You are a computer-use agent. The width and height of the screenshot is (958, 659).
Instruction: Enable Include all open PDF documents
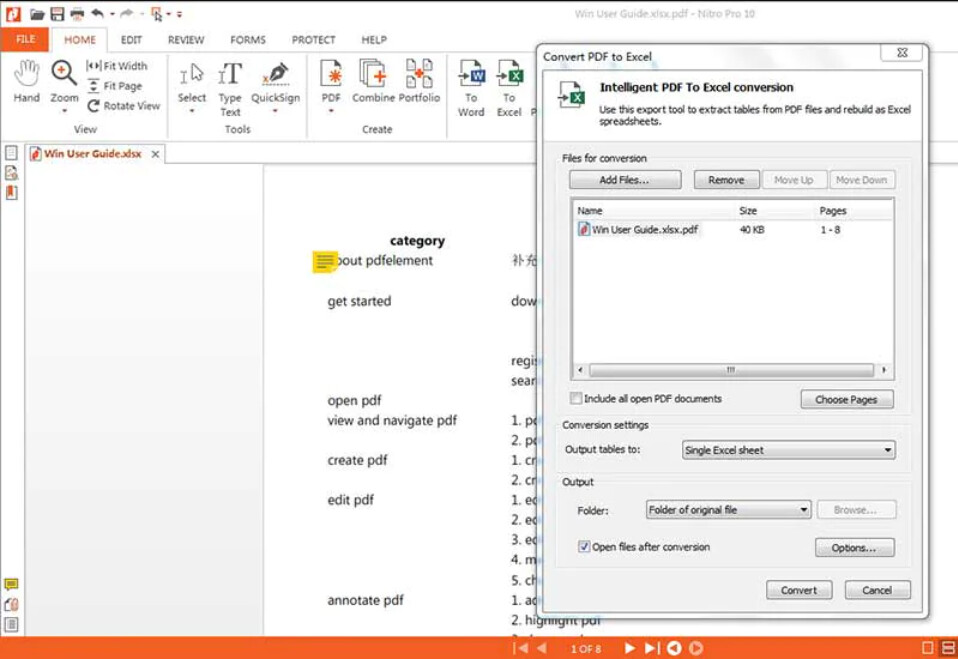[576, 398]
